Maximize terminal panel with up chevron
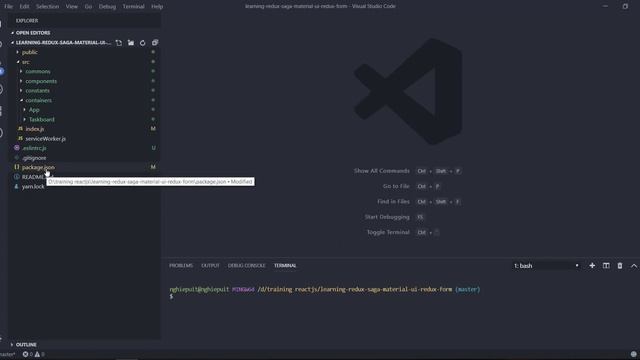The height and width of the screenshot is (360, 640). point(633,266)
